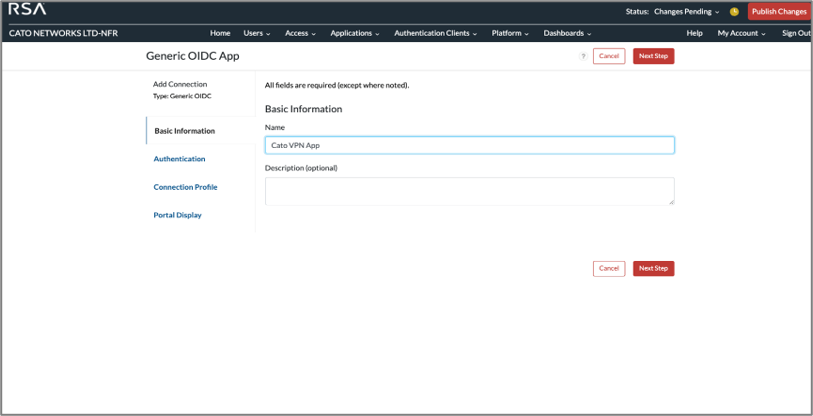Click the Description optional text area
The width and height of the screenshot is (813, 416).
coord(470,191)
